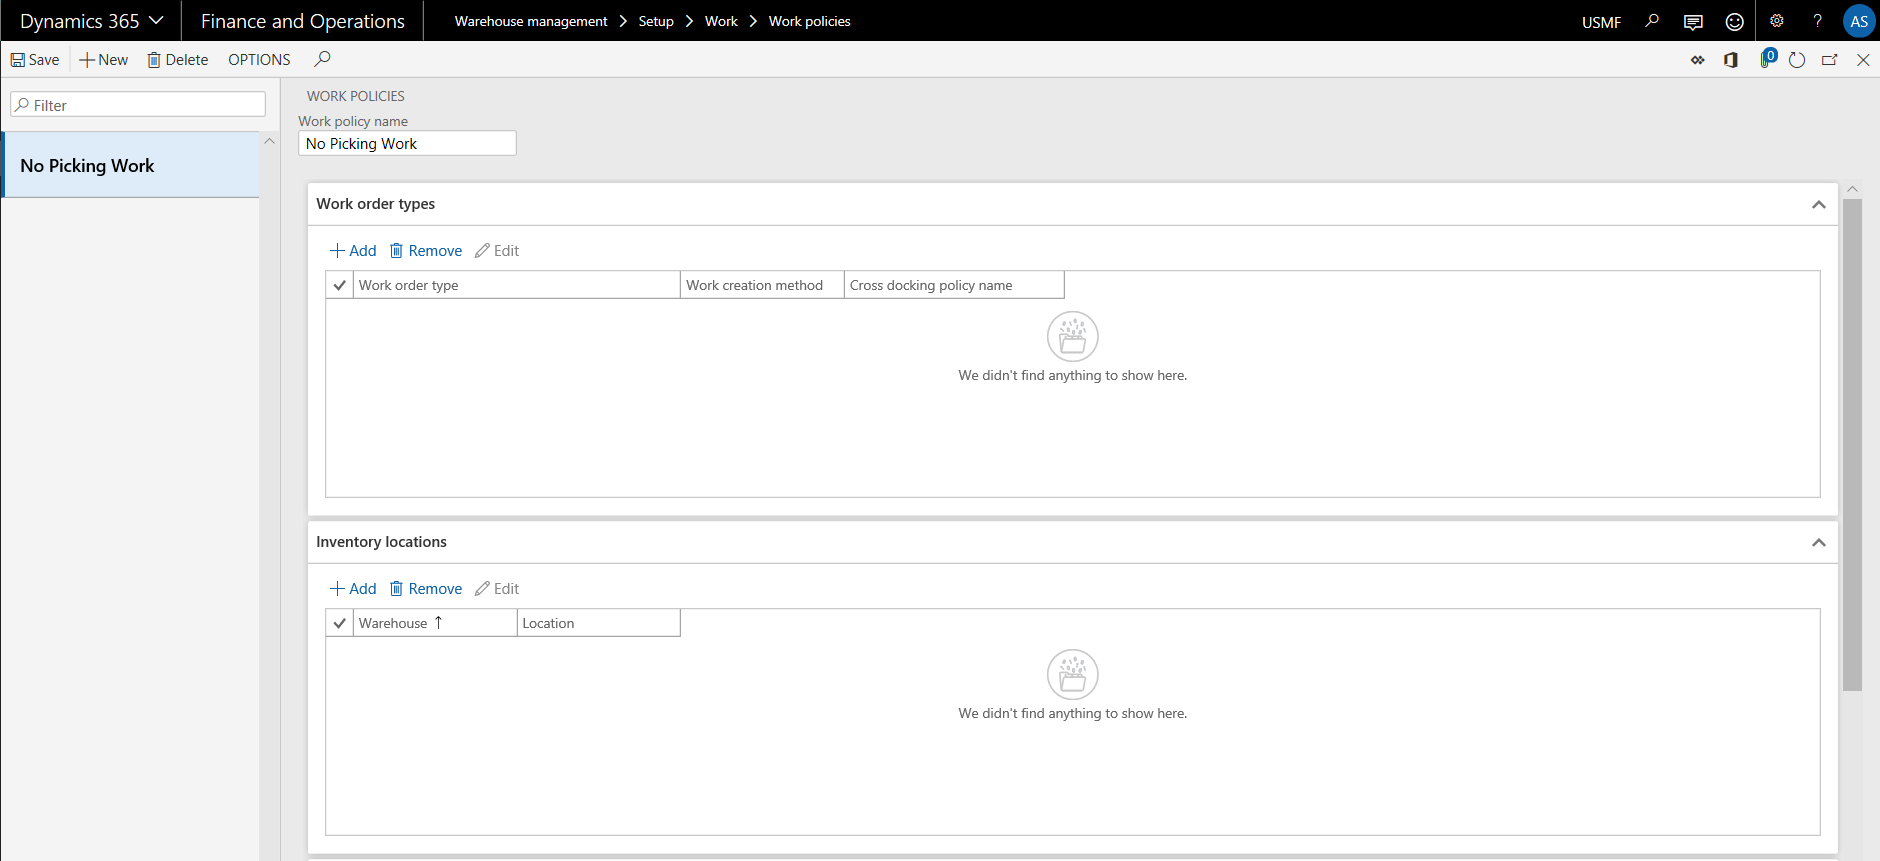
Task: Add a new work order type
Action: click(x=353, y=251)
